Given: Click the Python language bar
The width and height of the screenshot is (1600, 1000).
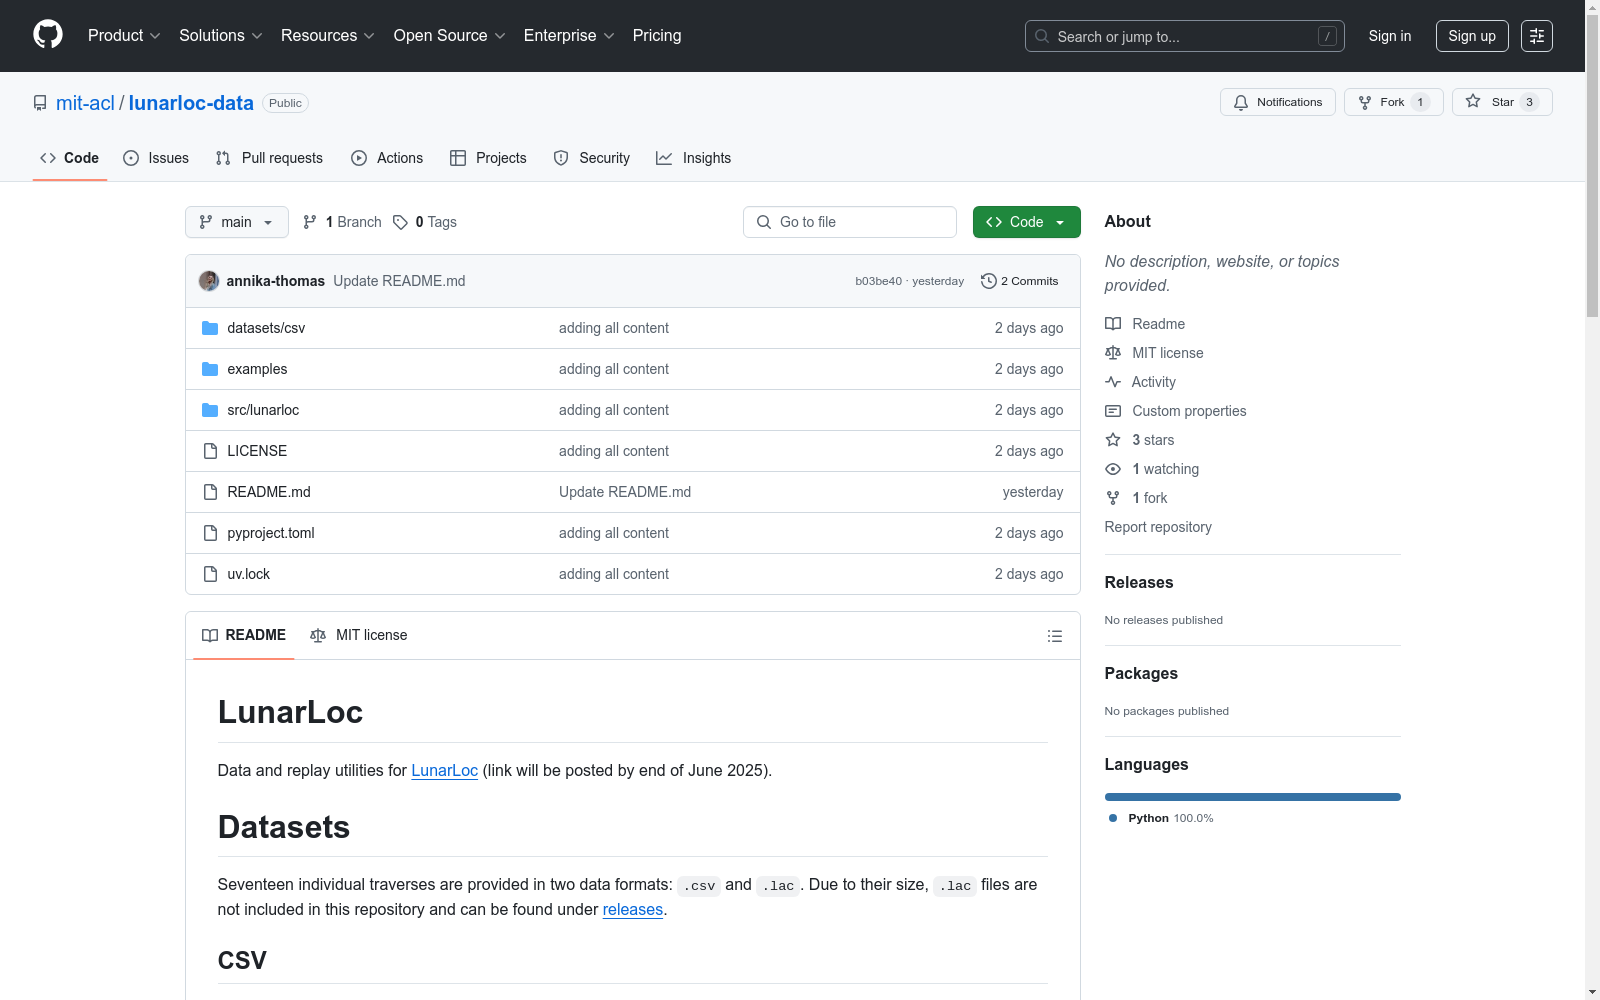Looking at the screenshot, I should 1253,797.
